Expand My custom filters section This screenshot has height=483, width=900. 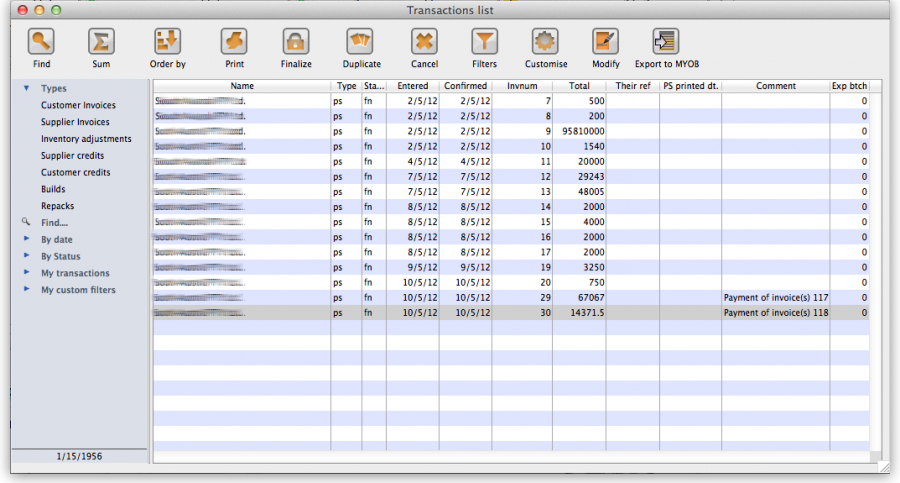click(x=27, y=290)
